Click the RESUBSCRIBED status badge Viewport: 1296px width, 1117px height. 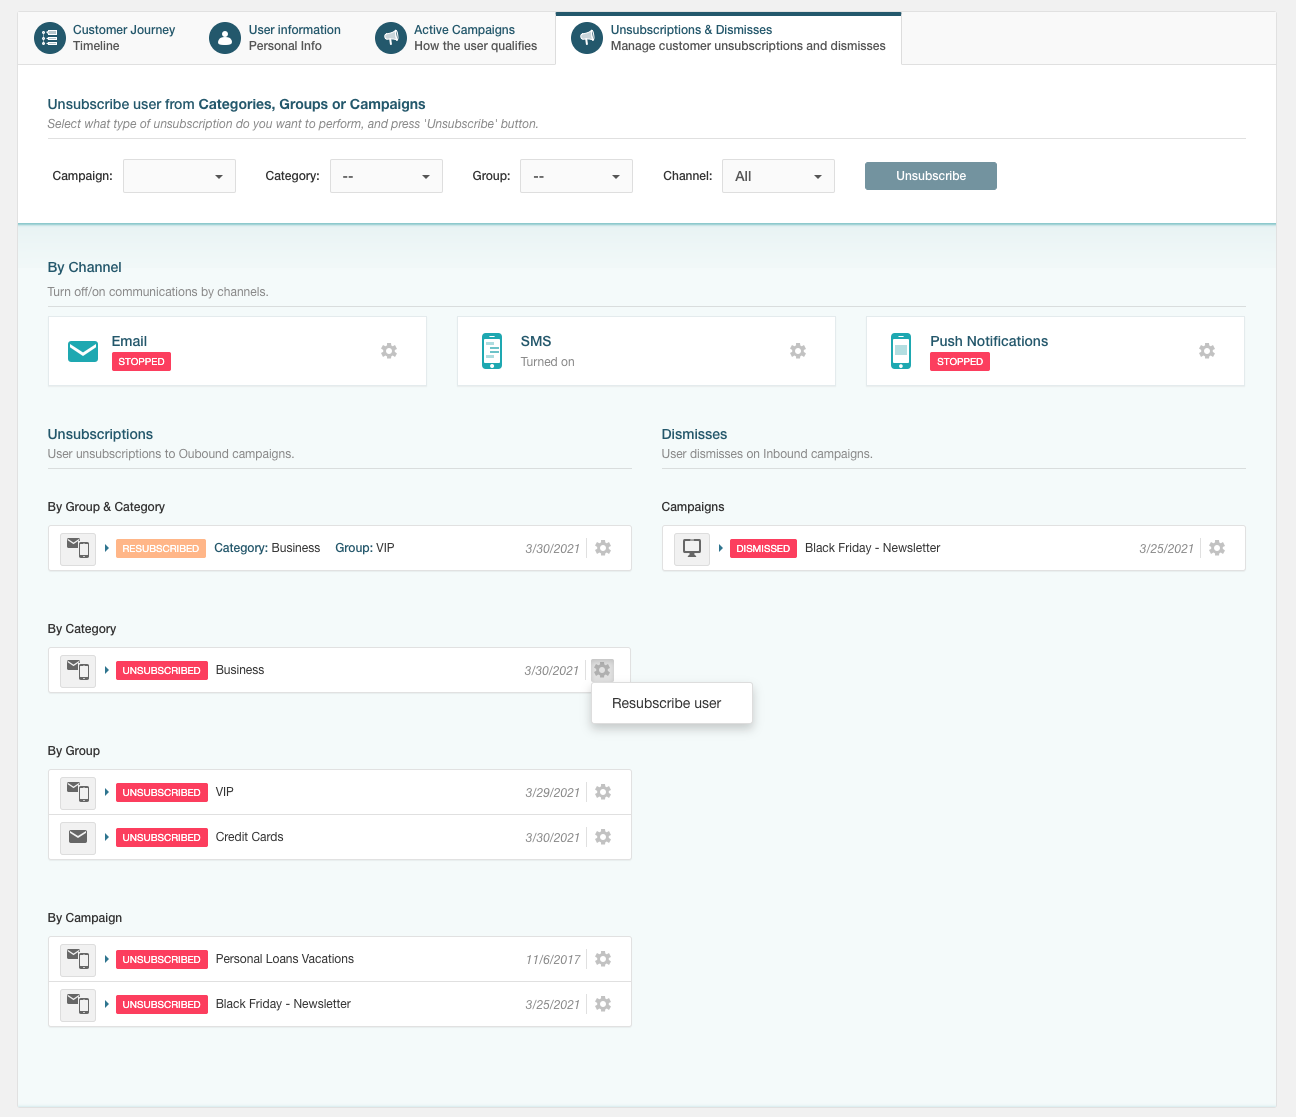[161, 548]
